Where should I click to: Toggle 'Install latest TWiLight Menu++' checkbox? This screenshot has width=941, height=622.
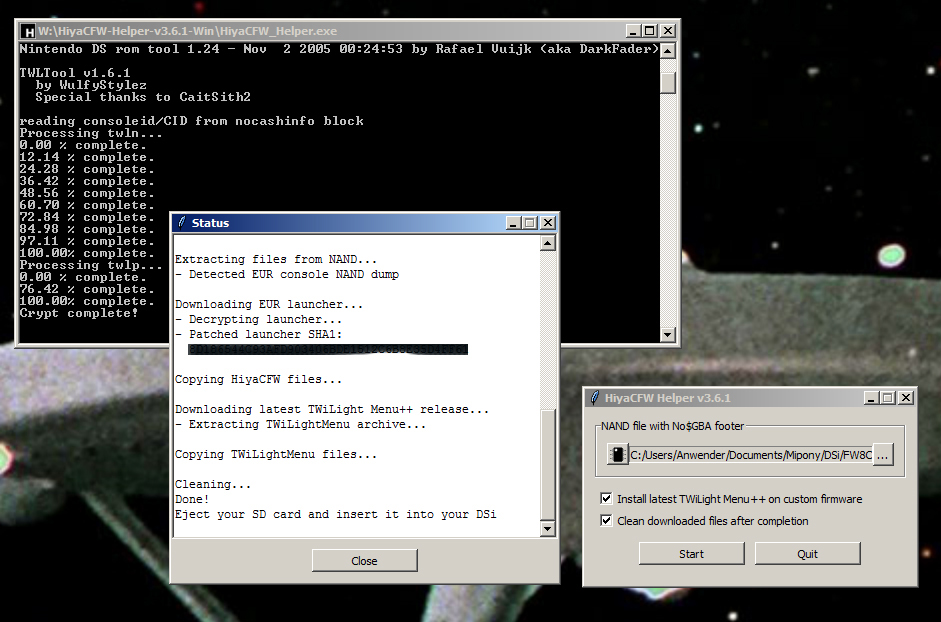pos(606,498)
